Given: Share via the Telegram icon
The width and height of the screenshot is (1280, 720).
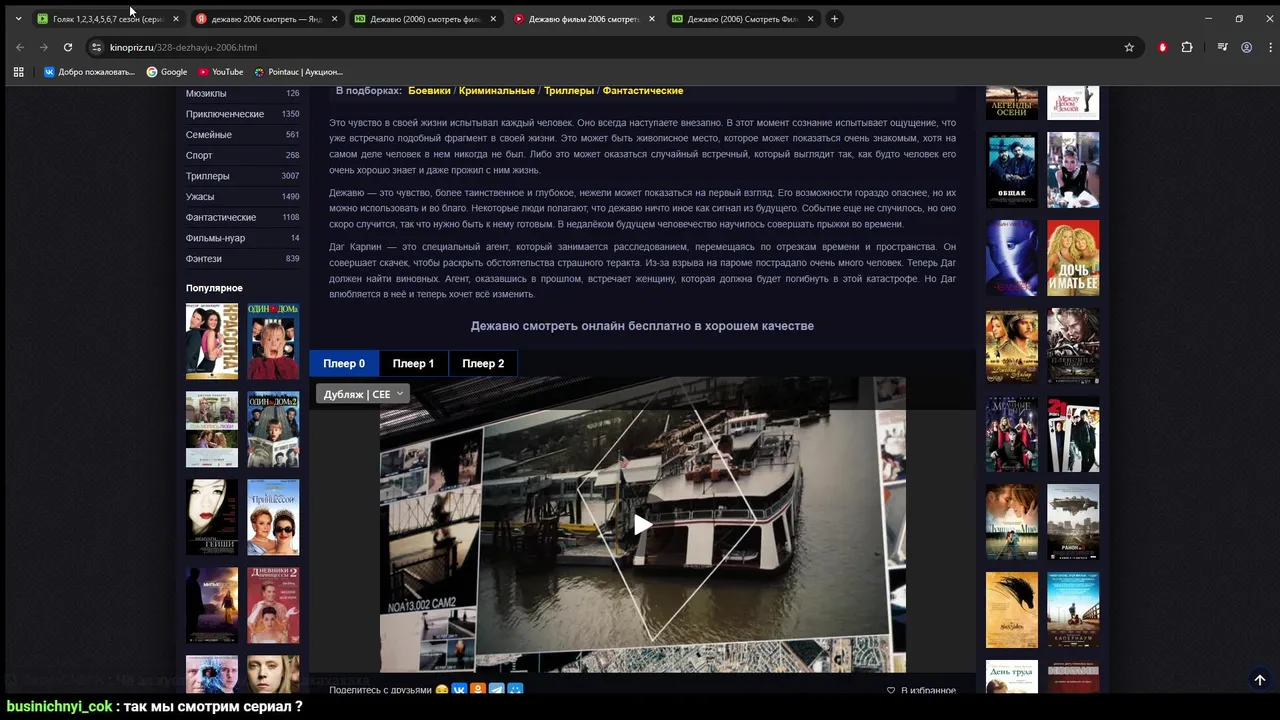Looking at the screenshot, I should [497, 690].
